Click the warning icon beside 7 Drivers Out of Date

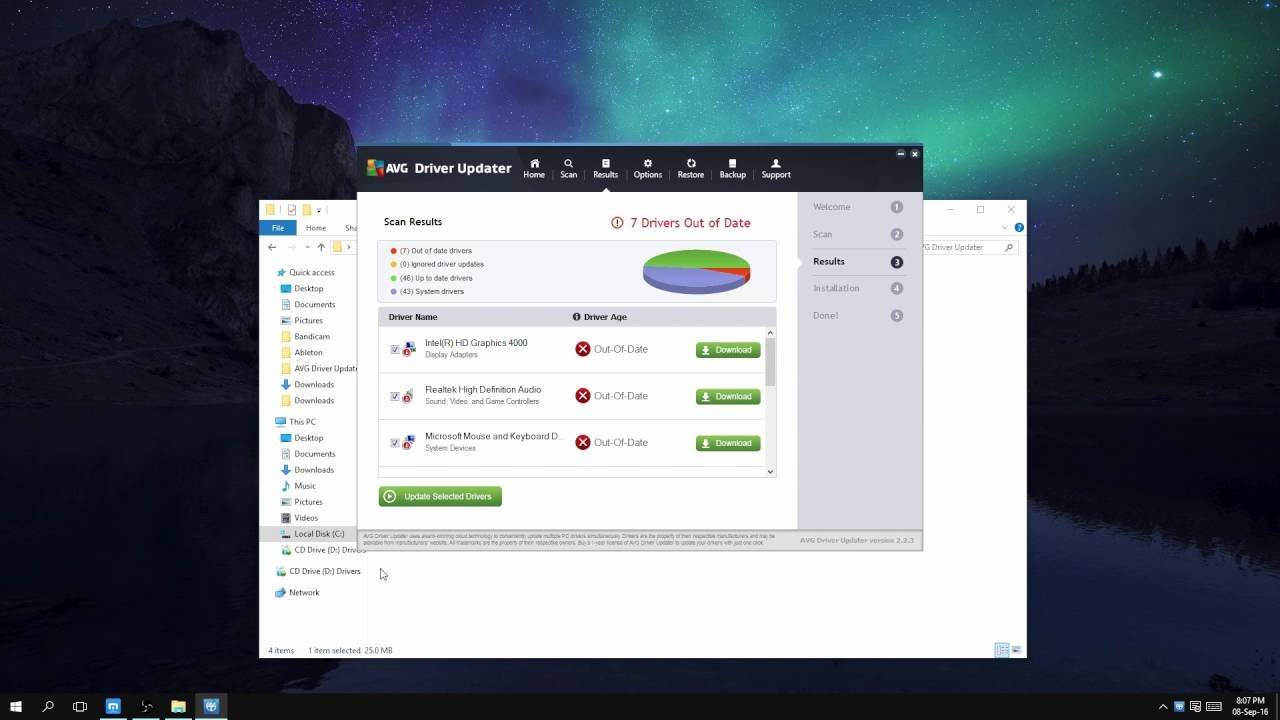(x=617, y=223)
